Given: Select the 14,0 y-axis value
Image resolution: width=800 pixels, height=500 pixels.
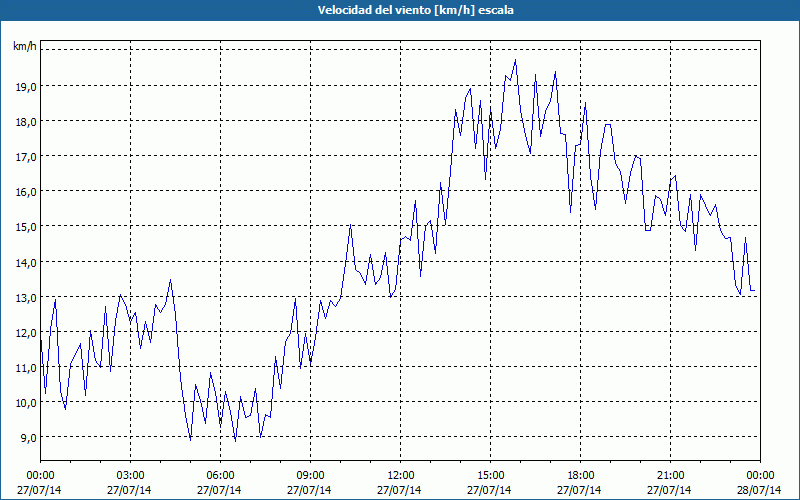Looking at the screenshot, I should [x=26, y=263].
